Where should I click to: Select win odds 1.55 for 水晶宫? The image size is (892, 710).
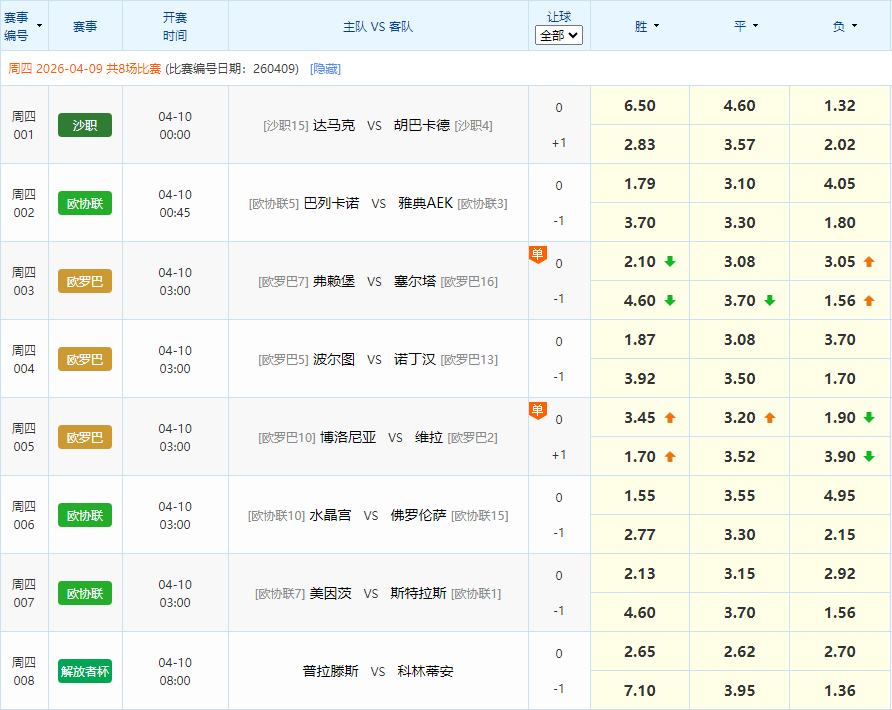pyautogui.click(x=640, y=496)
